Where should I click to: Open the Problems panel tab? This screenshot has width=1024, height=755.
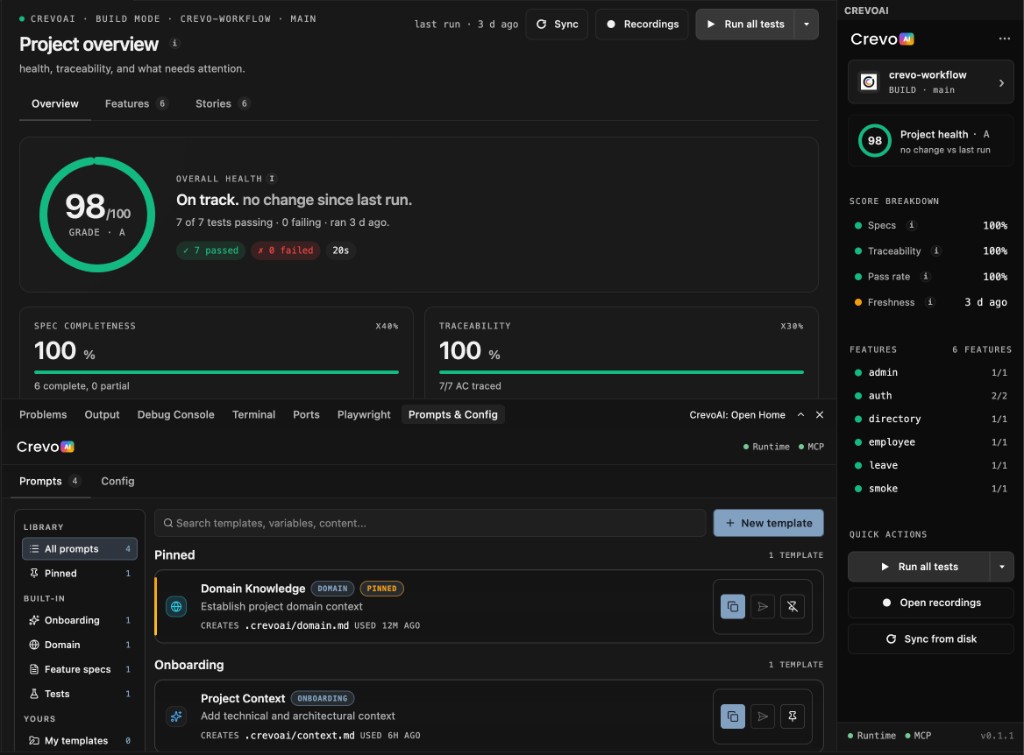(x=43, y=415)
